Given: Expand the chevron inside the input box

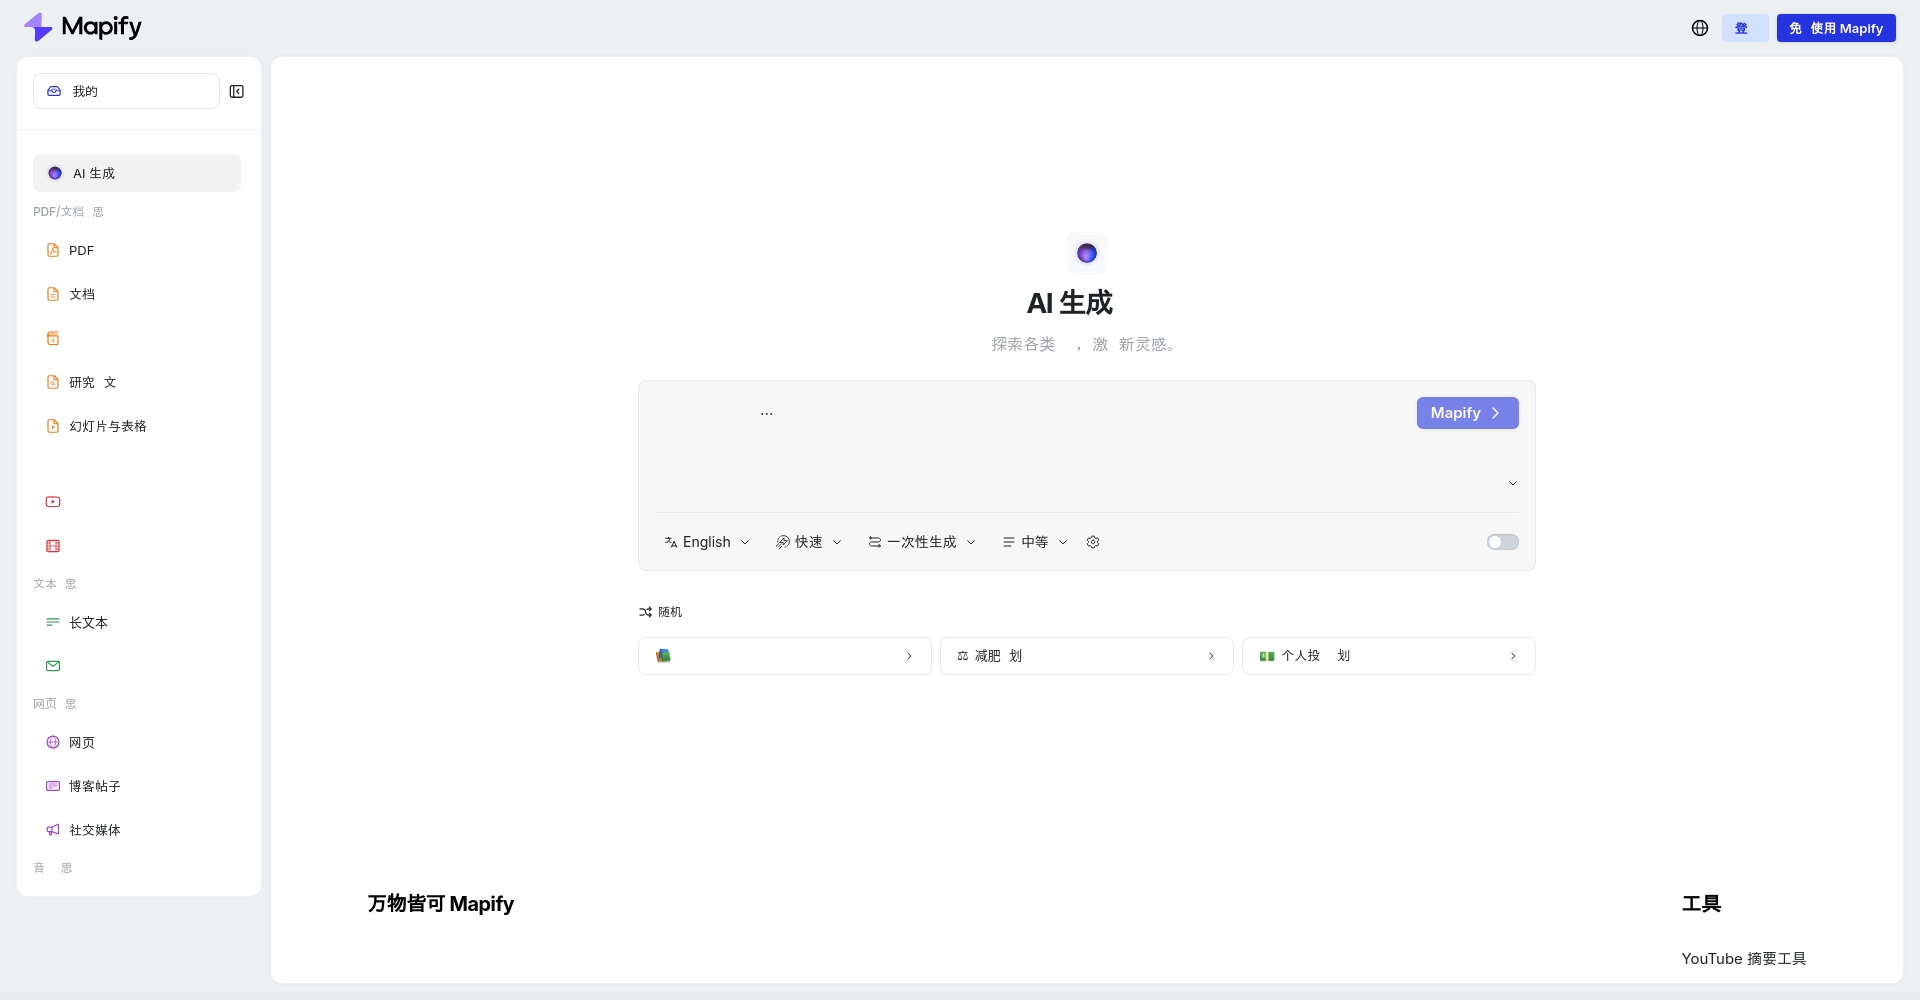Looking at the screenshot, I should [x=1513, y=483].
